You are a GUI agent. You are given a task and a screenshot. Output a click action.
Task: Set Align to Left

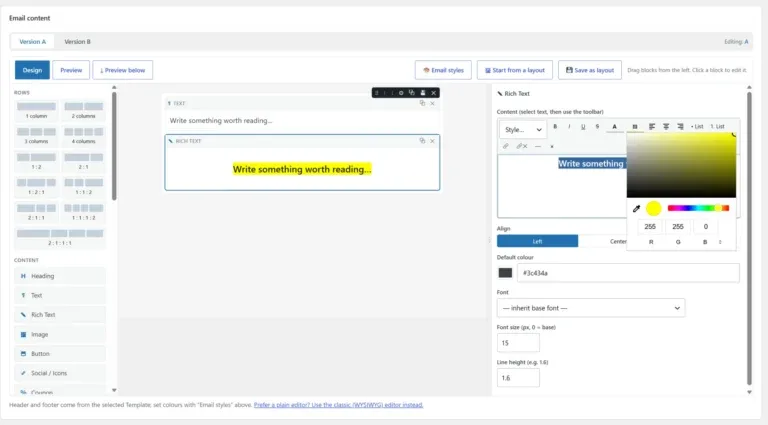tap(537, 241)
